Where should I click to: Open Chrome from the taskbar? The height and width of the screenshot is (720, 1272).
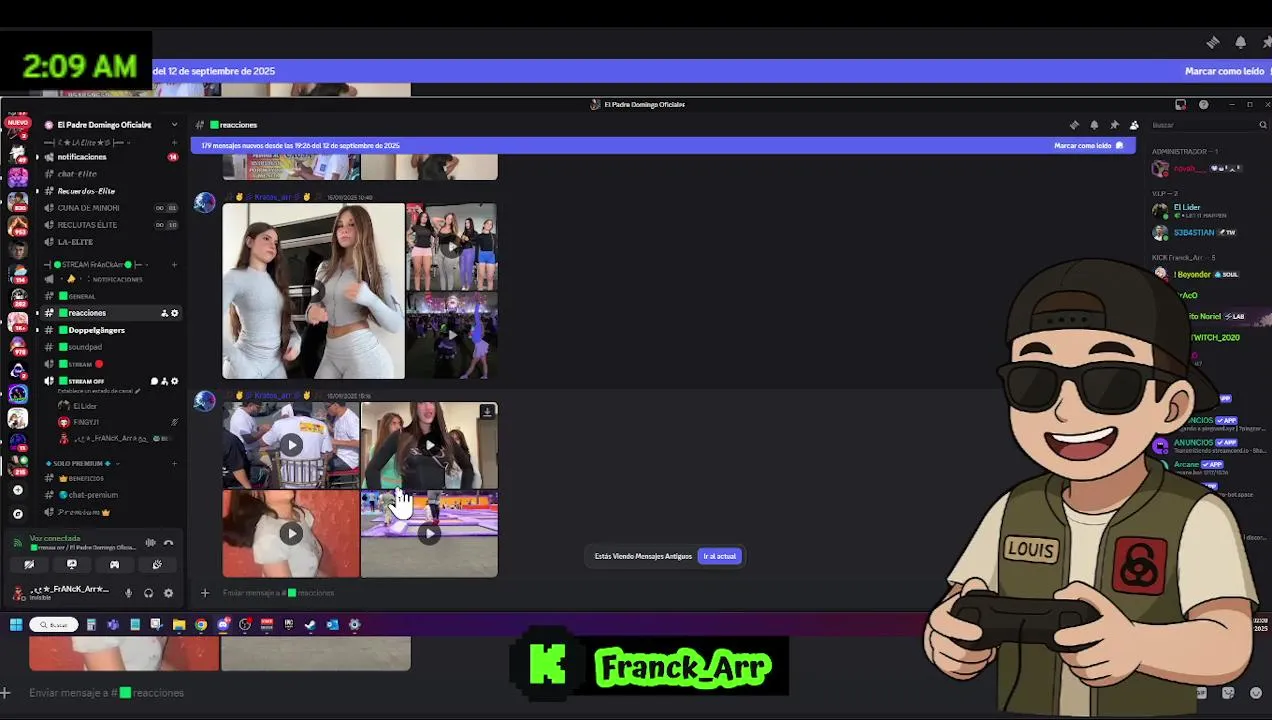pos(201,625)
